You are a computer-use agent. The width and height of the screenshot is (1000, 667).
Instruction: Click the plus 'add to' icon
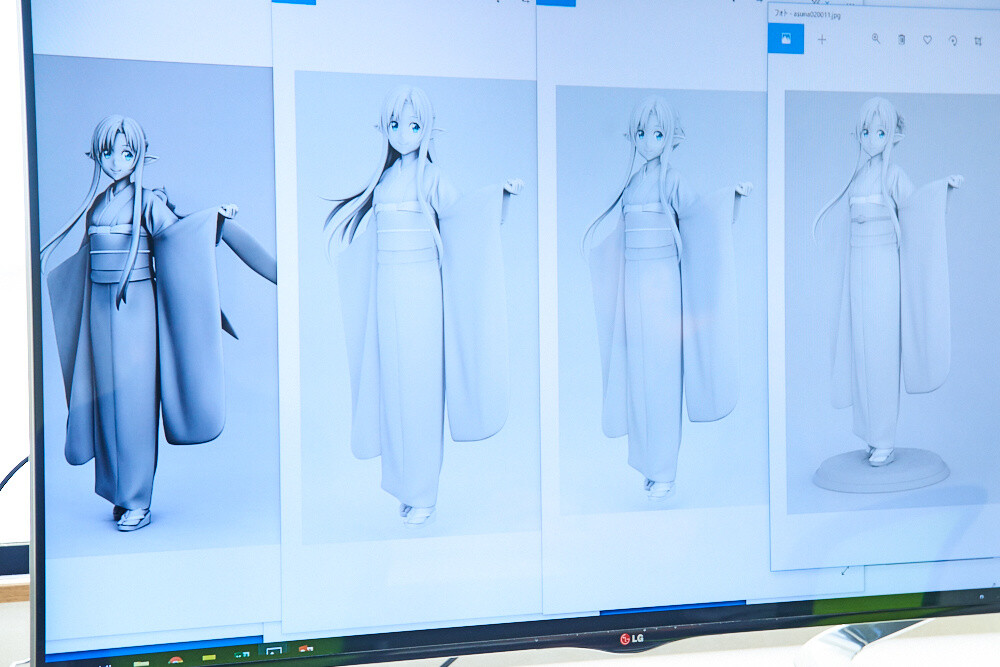[822, 40]
